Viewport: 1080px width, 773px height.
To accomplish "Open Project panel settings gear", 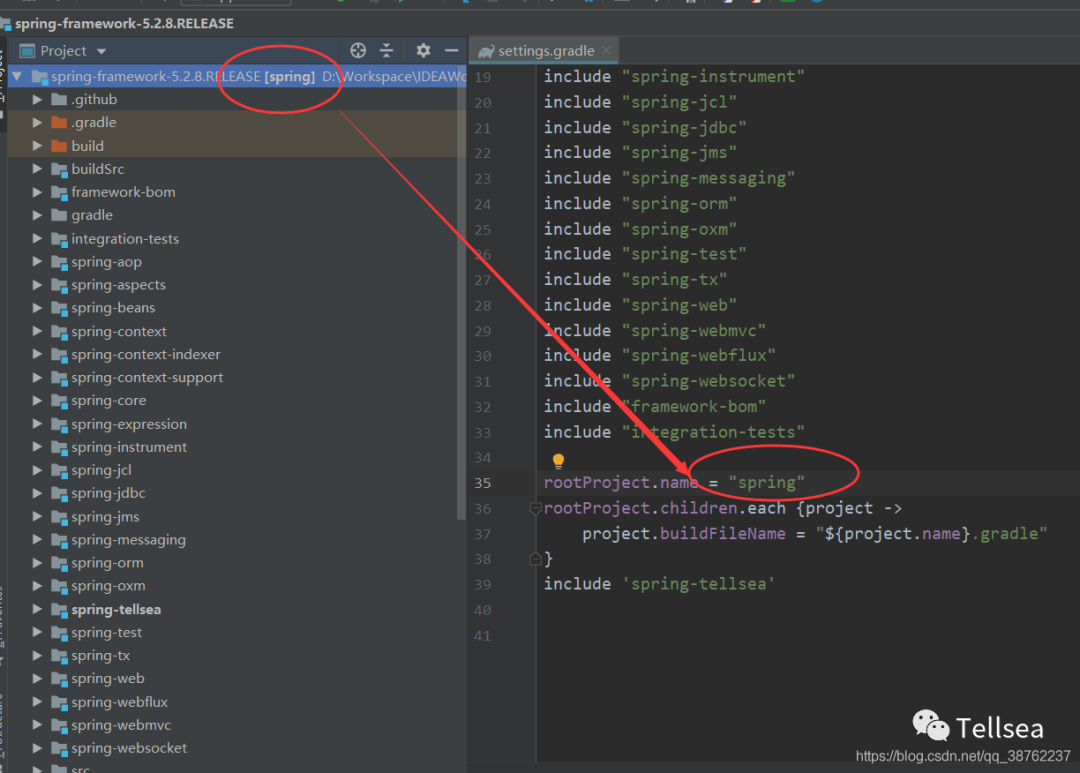I will [423, 50].
